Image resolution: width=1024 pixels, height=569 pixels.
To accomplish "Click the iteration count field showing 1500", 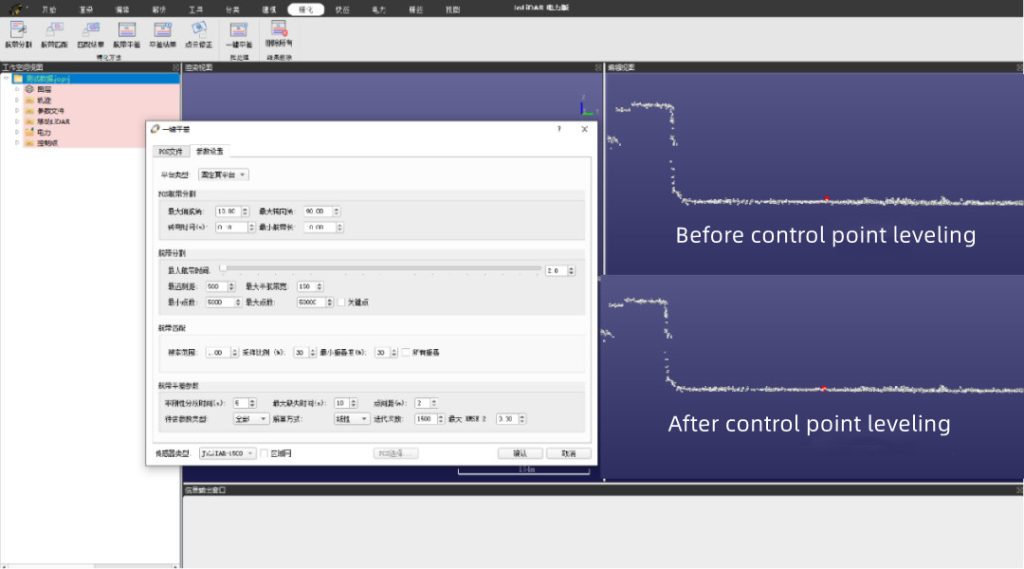I will point(429,419).
